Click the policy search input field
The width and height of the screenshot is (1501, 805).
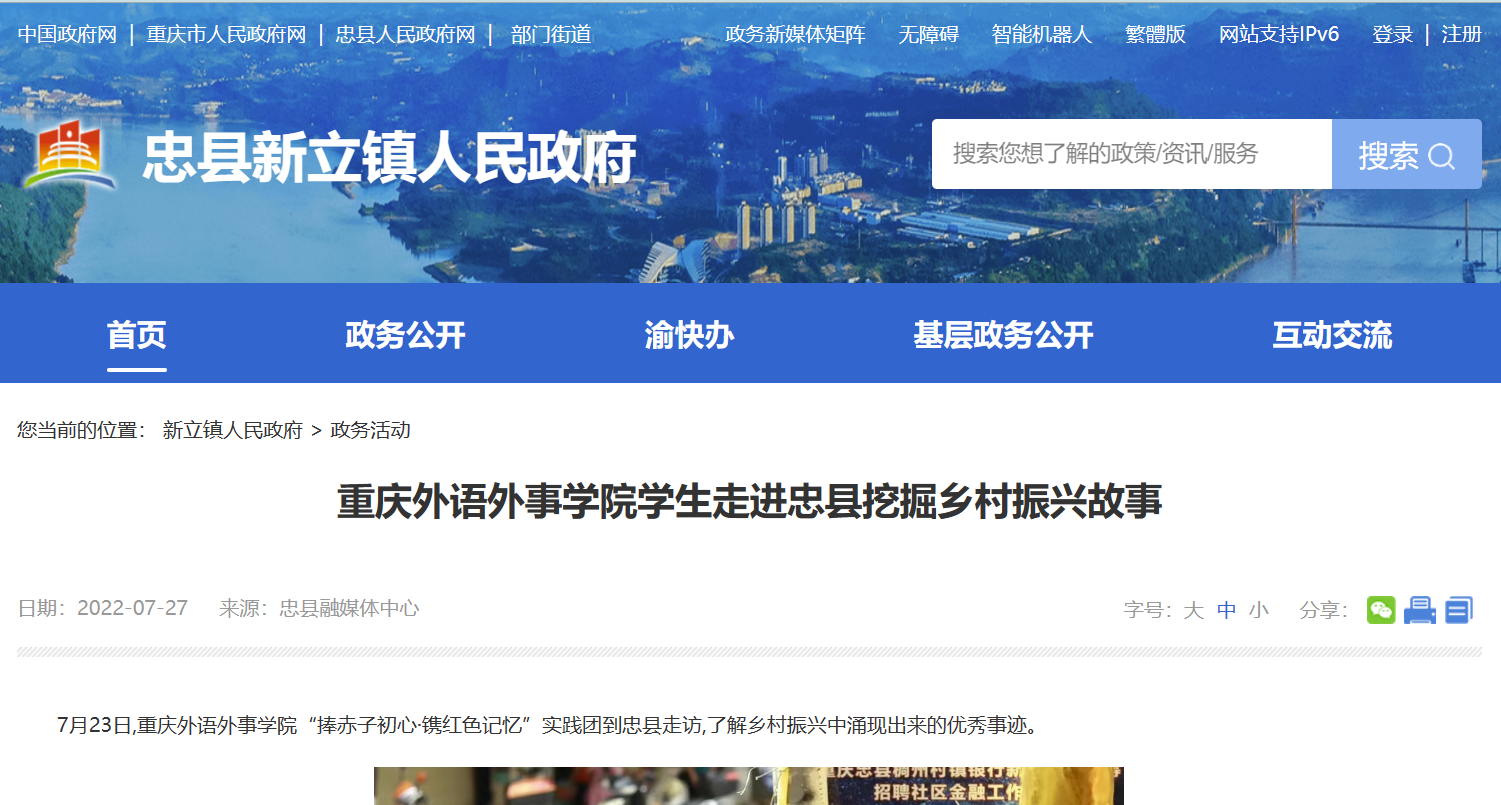tap(1132, 154)
